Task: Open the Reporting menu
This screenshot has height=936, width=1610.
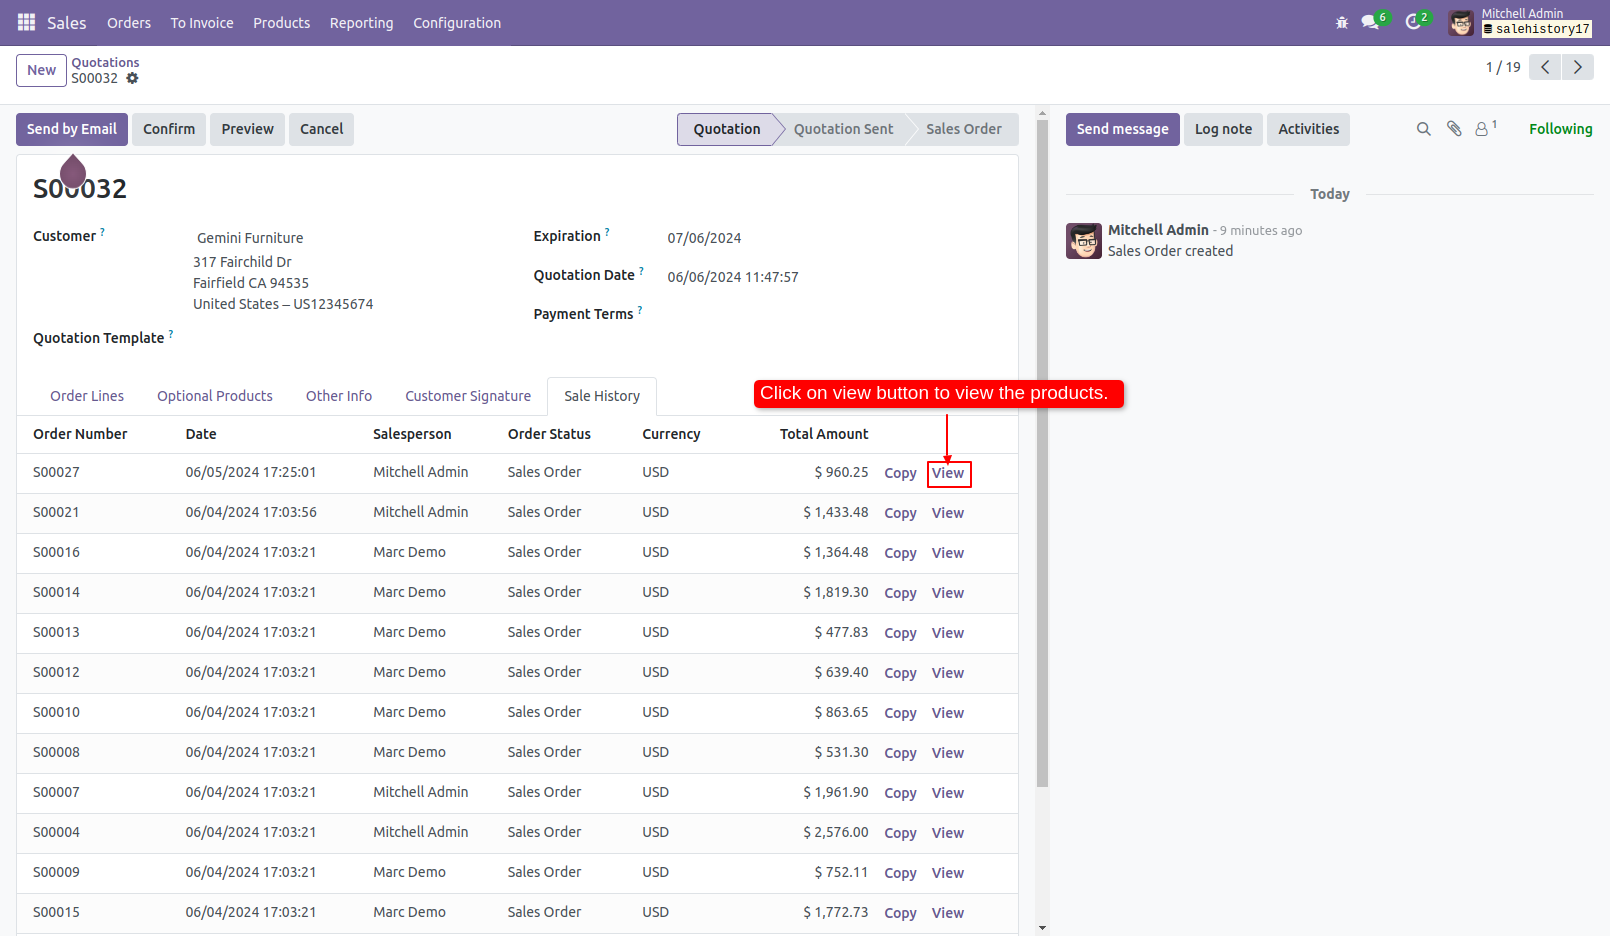Action: [361, 23]
